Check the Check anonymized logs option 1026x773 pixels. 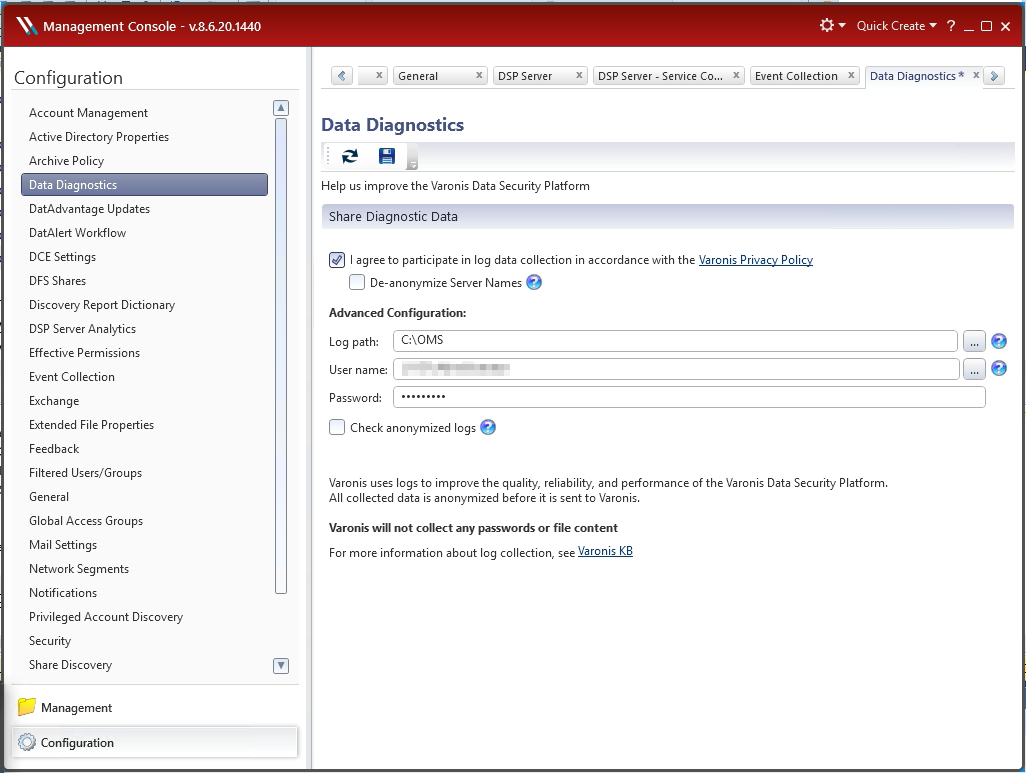[337, 426]
